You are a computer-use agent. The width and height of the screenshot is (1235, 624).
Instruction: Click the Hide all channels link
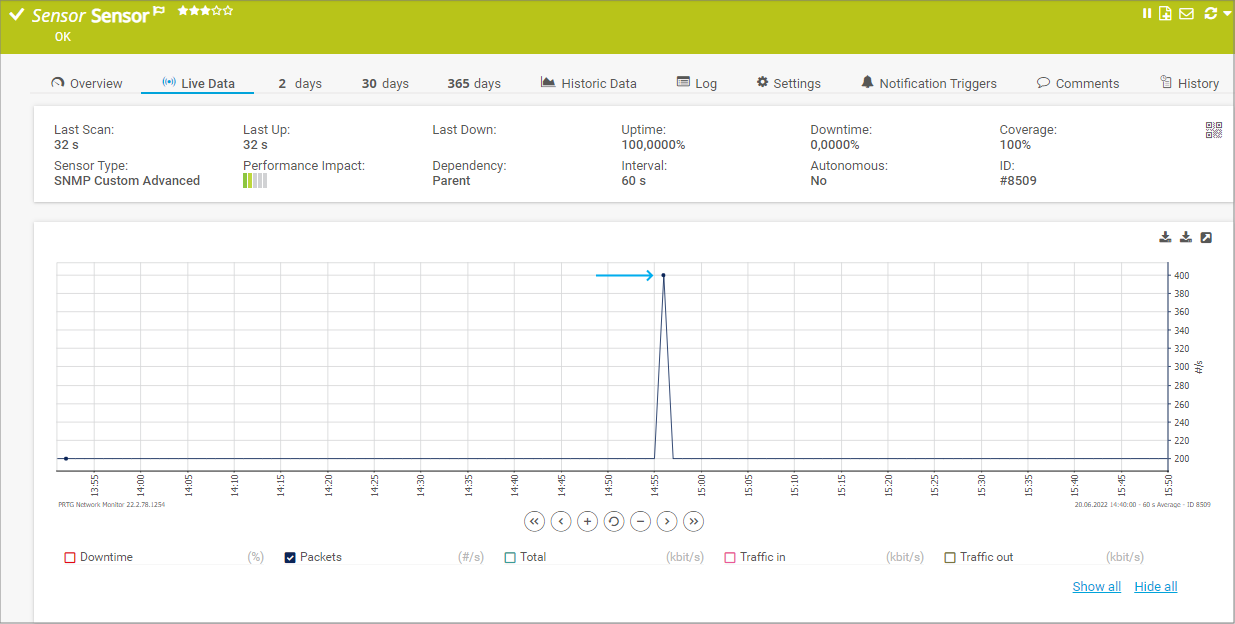coord(1155,586)
